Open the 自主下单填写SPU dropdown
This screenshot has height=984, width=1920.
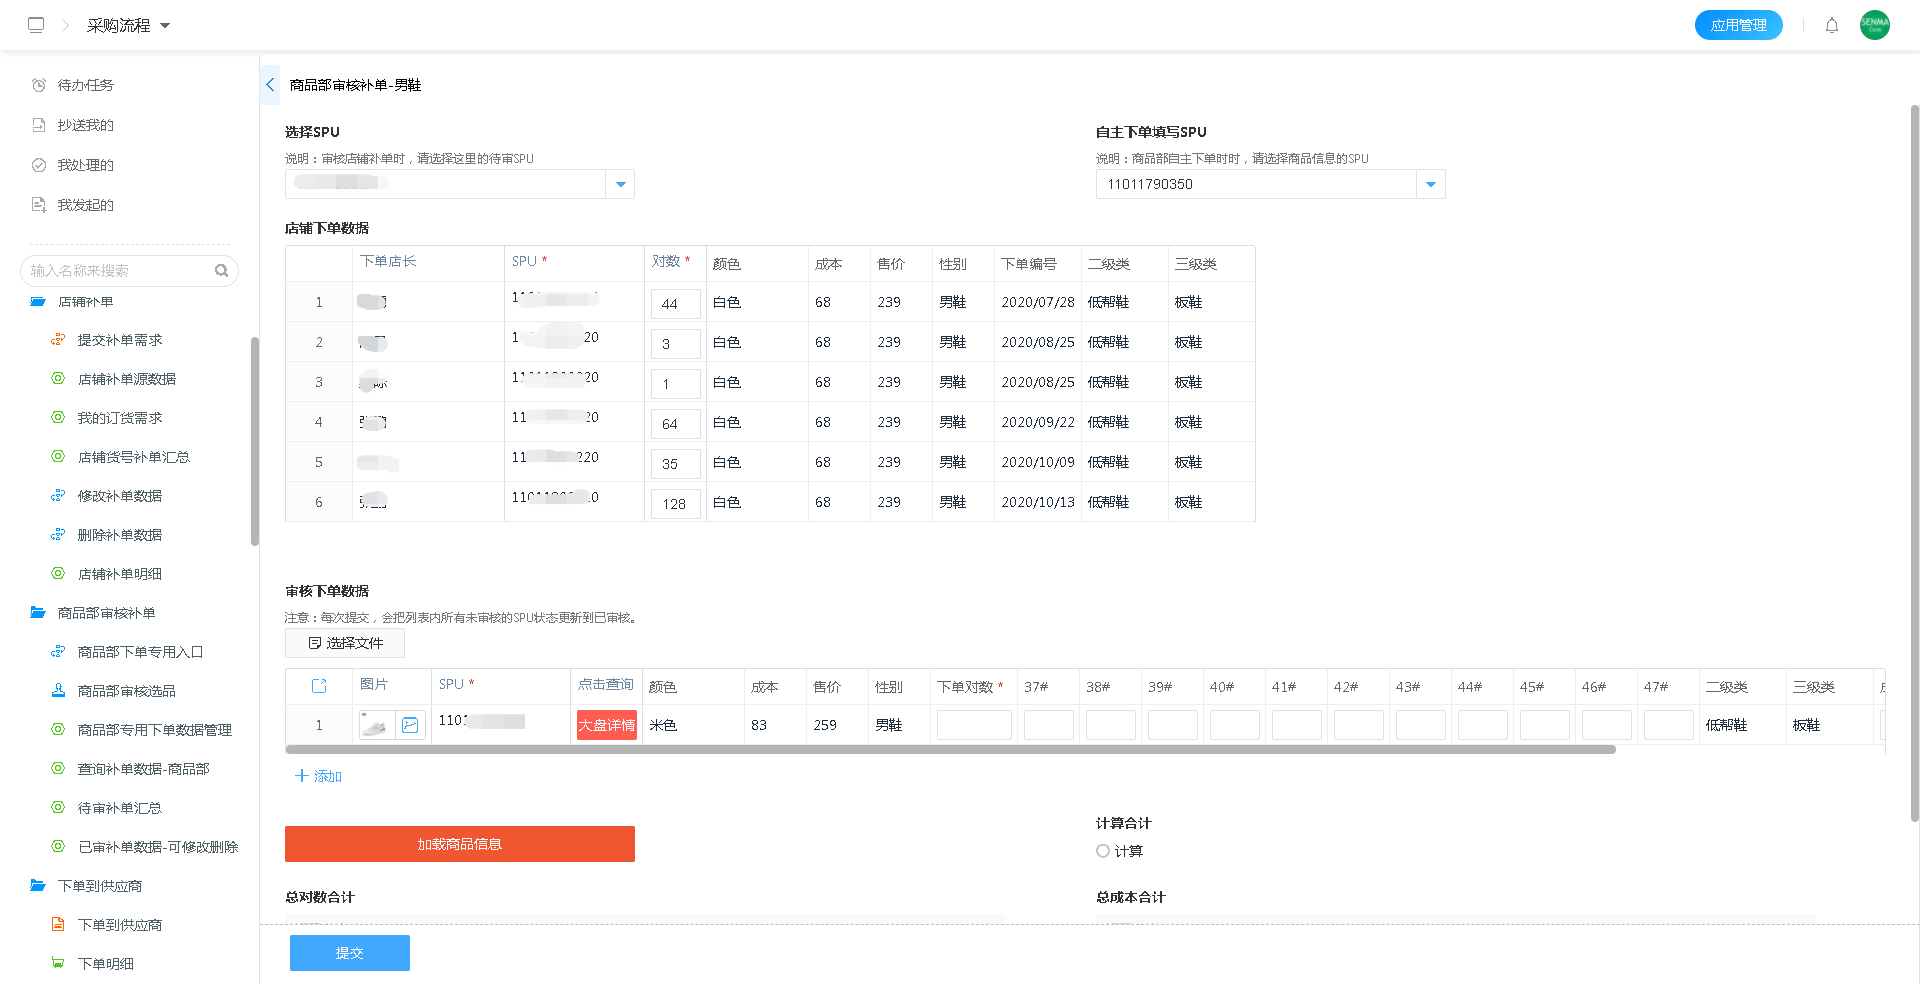(1430, 184)
